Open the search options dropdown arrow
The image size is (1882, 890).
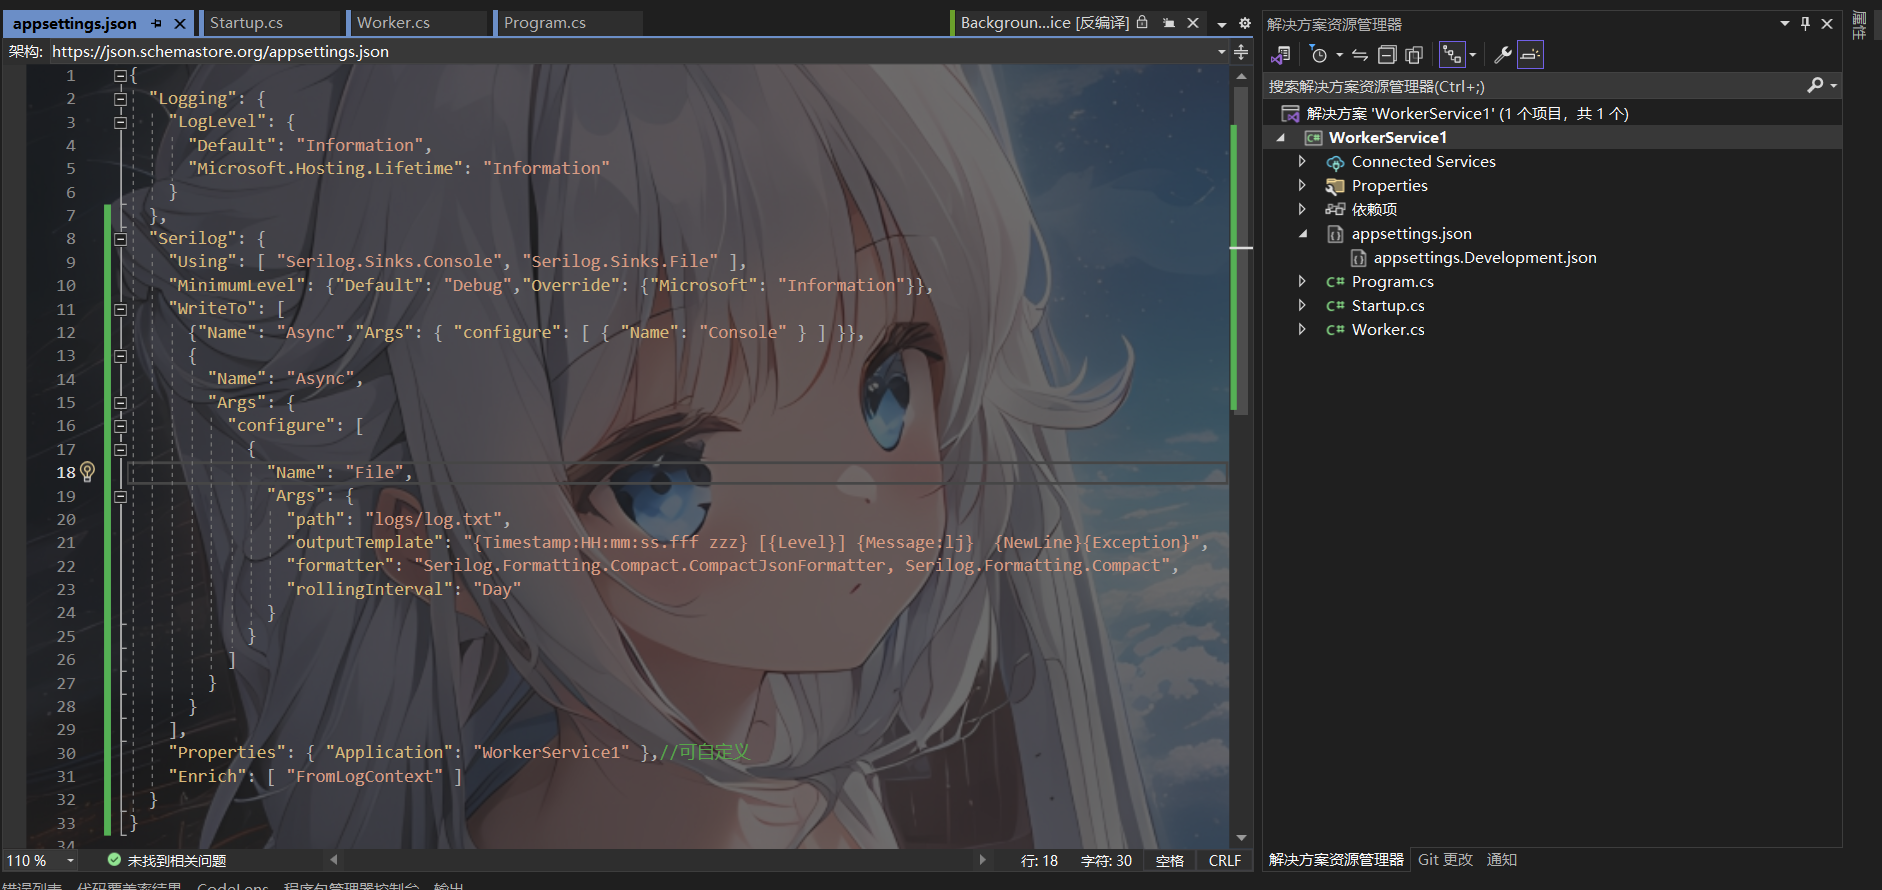tap(1834, 86)
